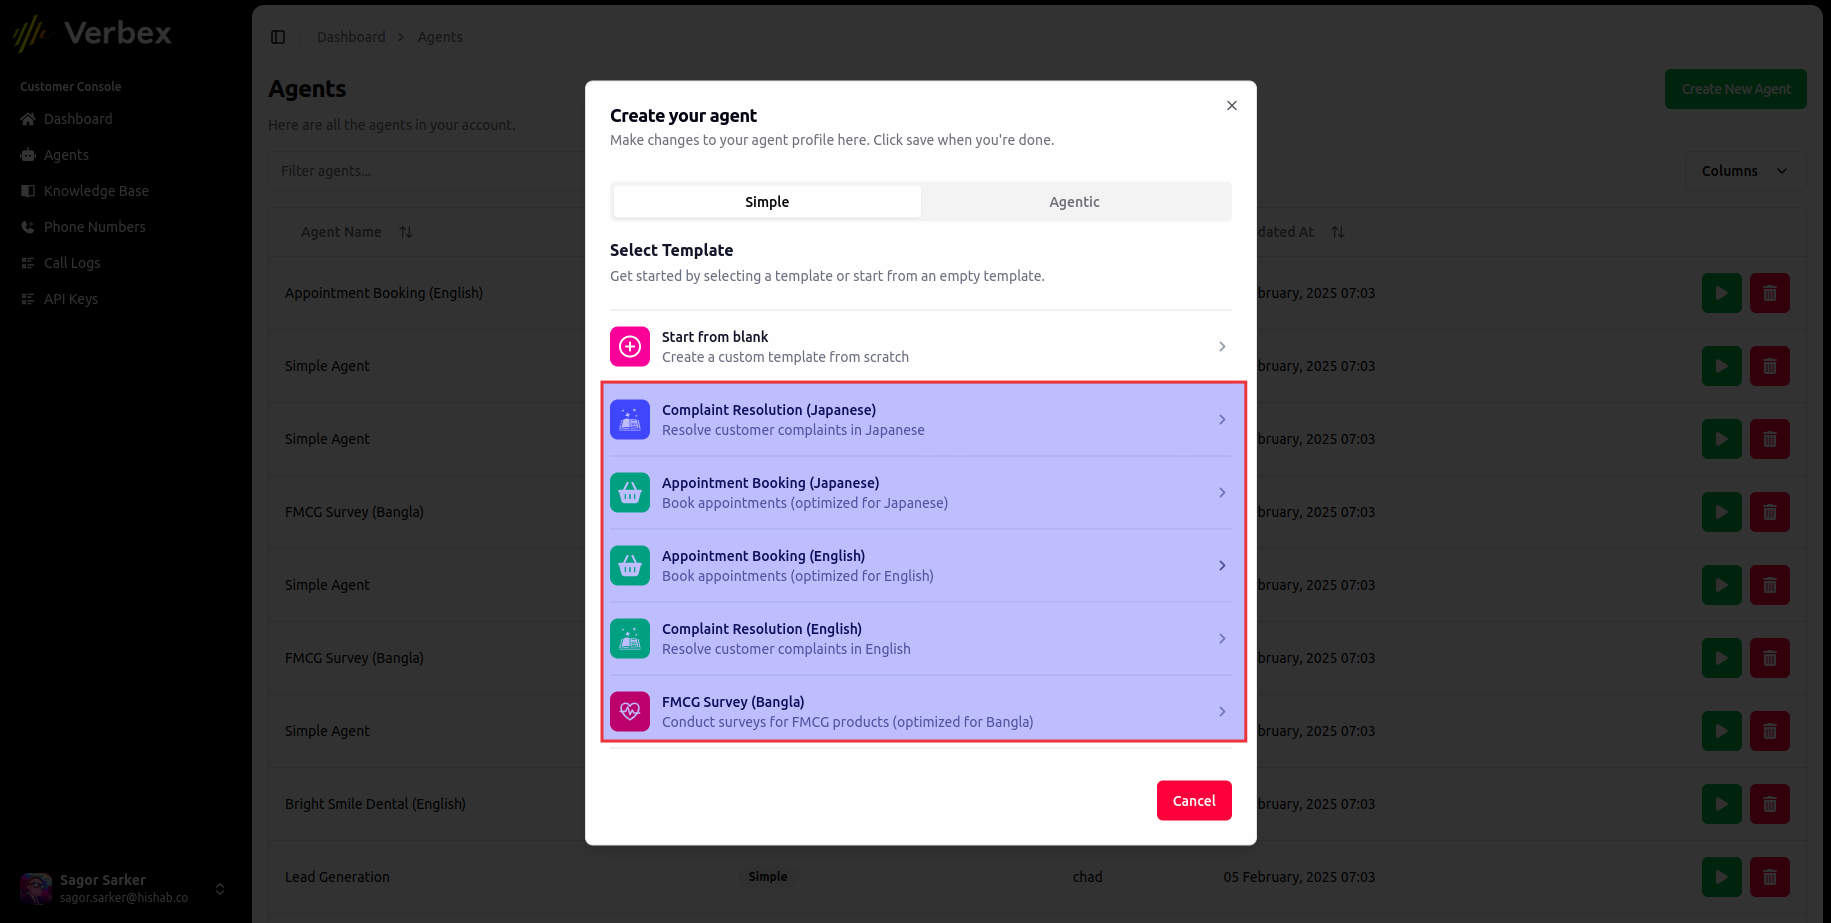This screenshot has height=923, width=1831.
Task: Toggle the sidebar collapse icon near breadcrumb
Action: (x=278, y=36)
